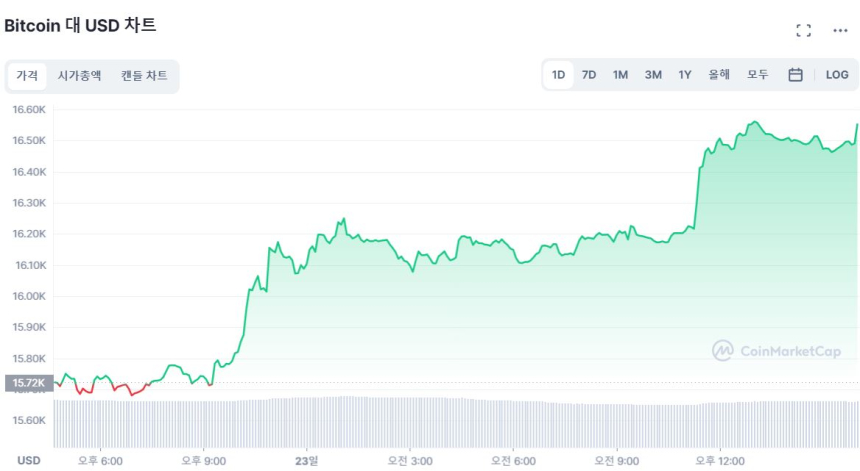860x471 pixels.
Task: Click the 오후 12:00 time axis label
Action: [x=718, y=460]
